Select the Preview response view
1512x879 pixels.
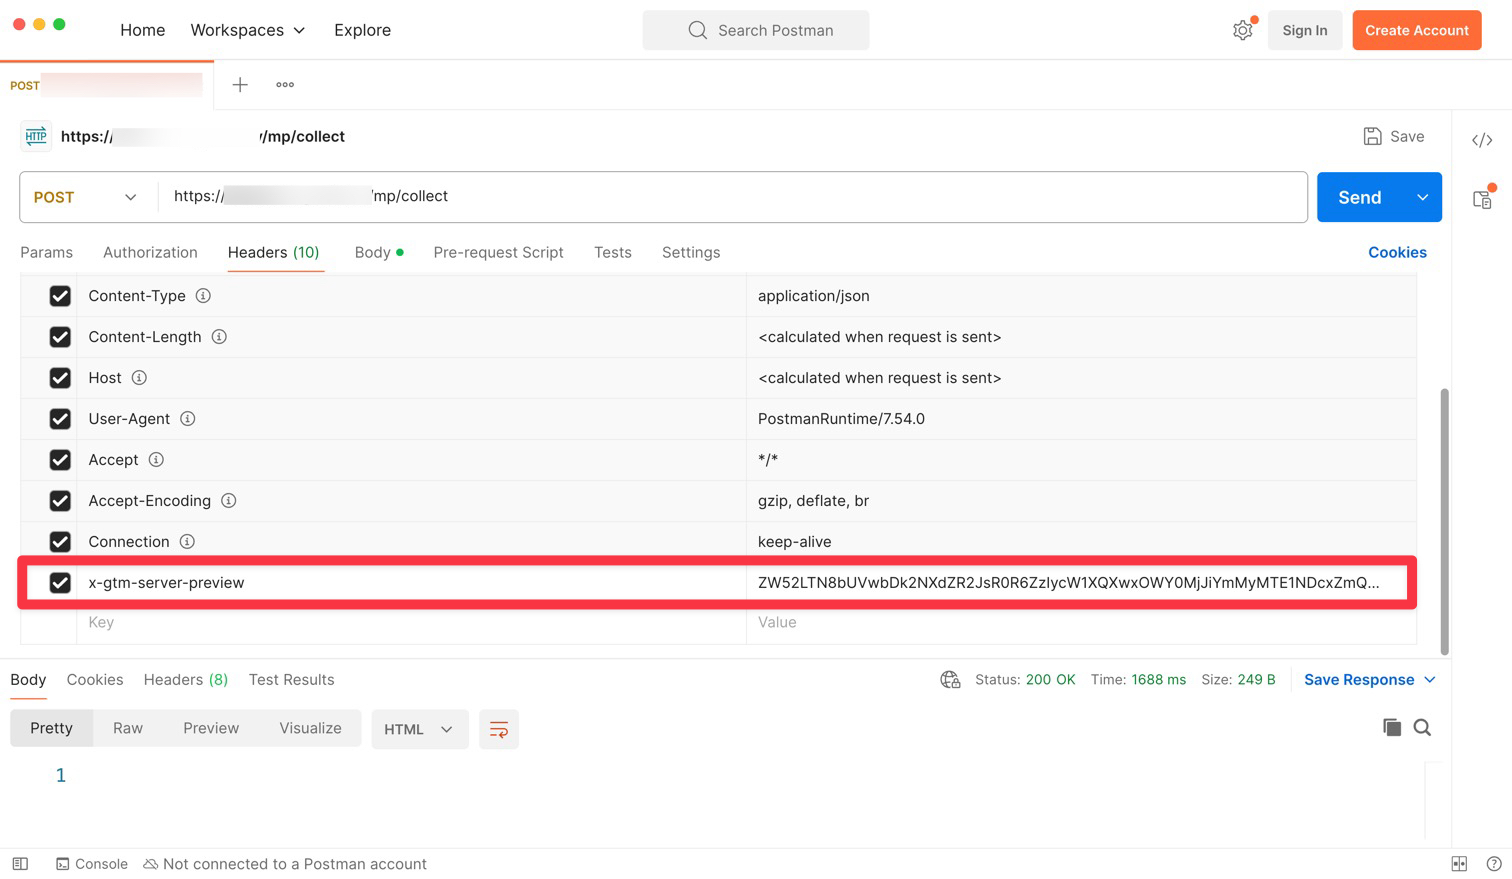211,728
